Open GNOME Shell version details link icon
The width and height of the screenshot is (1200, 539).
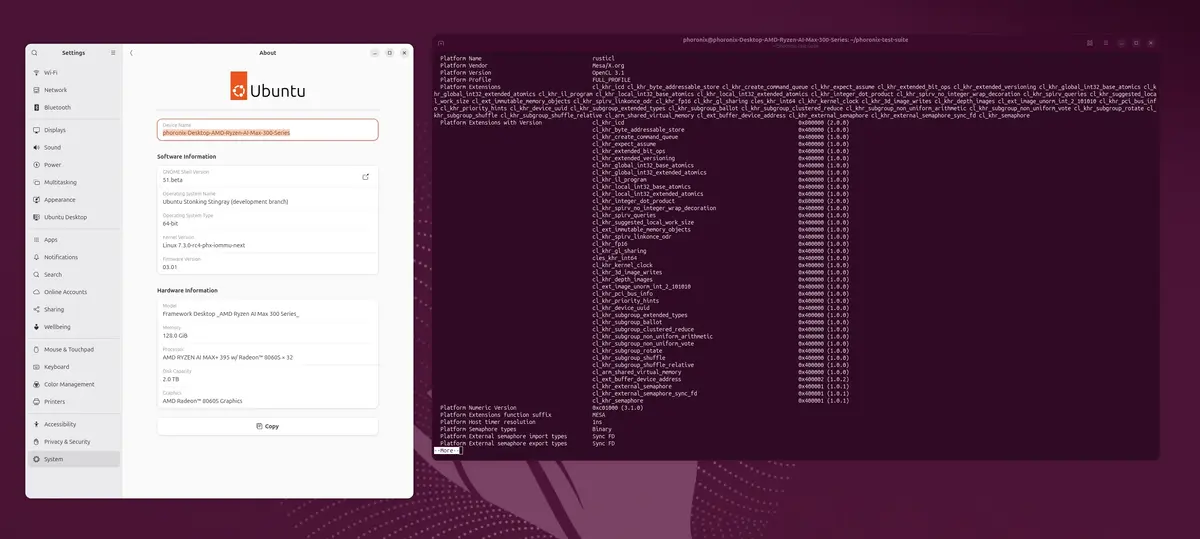click(365, 177)
